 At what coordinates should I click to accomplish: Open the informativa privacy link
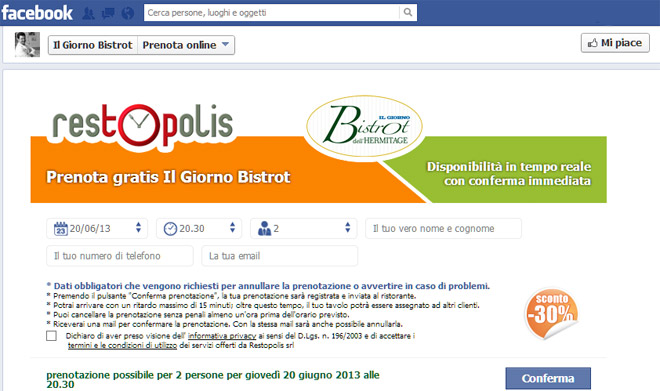(222, 336)
